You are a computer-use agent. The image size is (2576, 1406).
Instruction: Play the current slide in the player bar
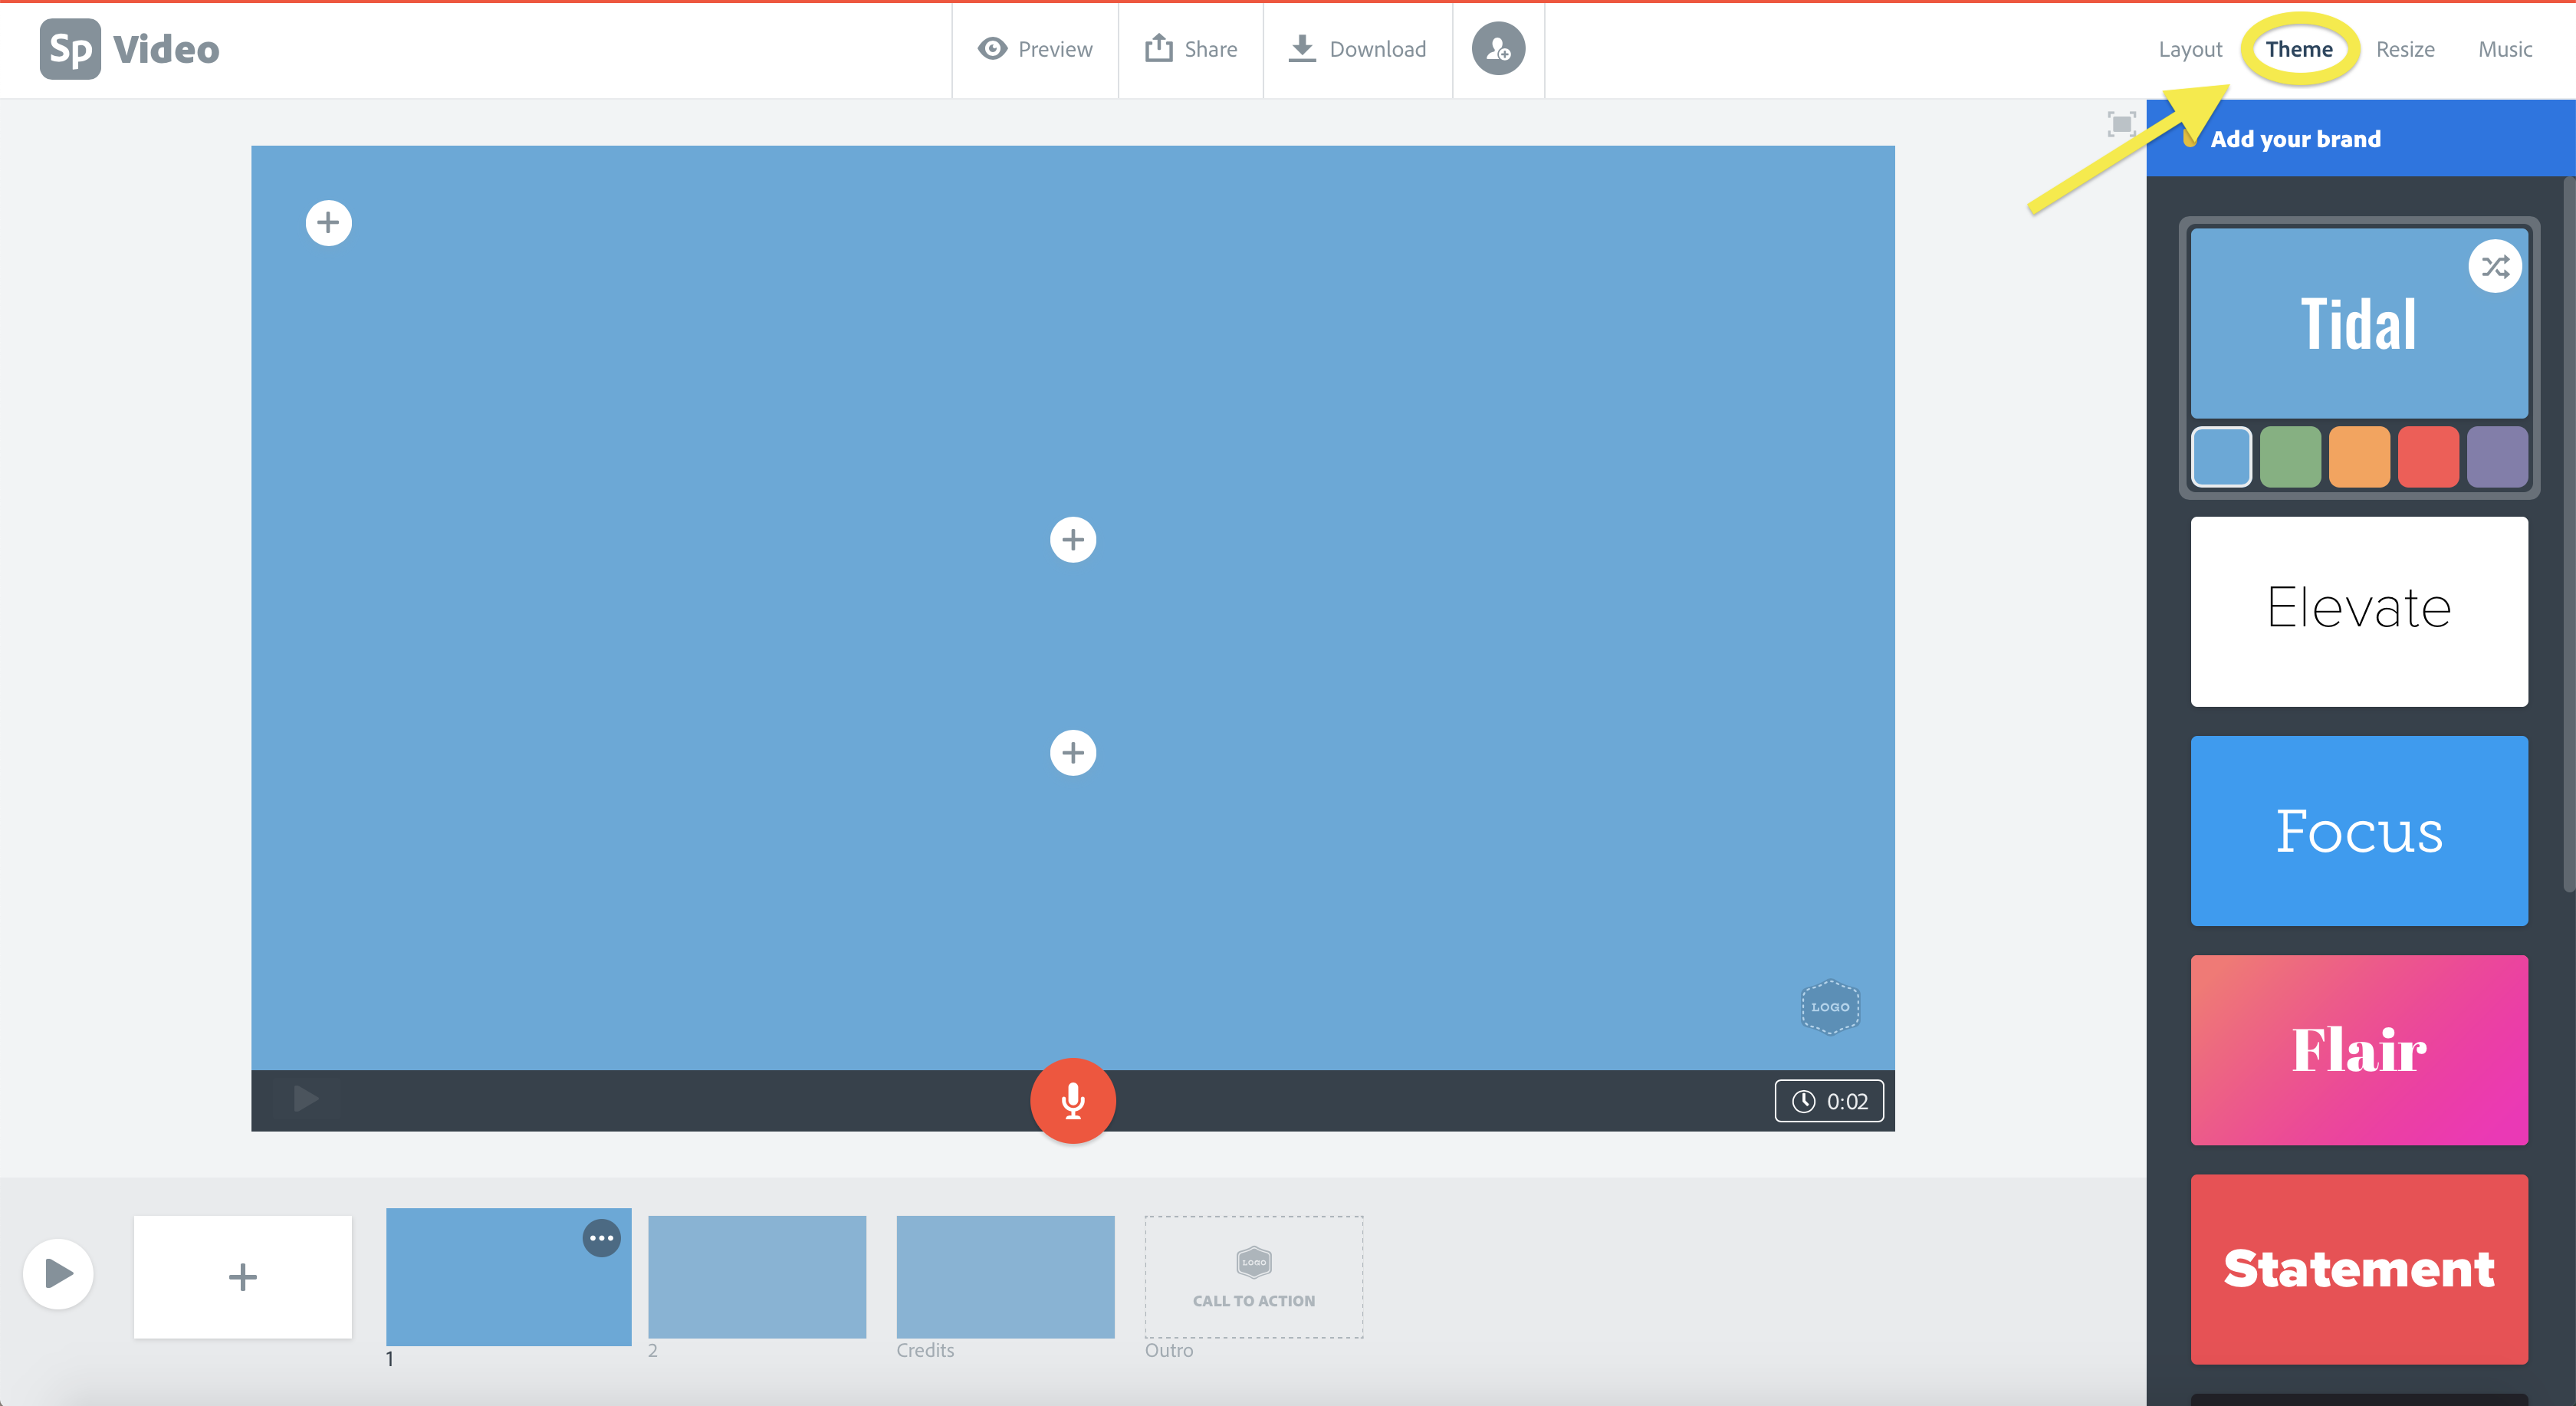(x=306, y=1099)
